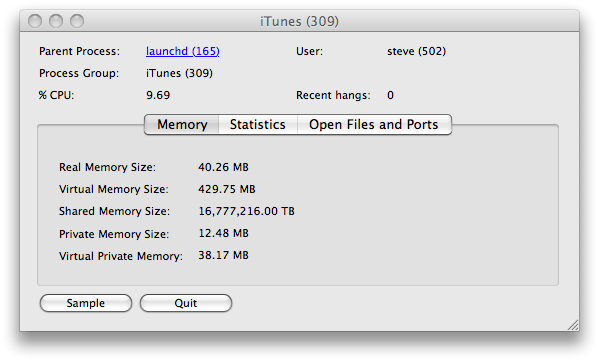Open the launchd (165) parent process link
599x361 pixels.
click(x=183, y=51)
